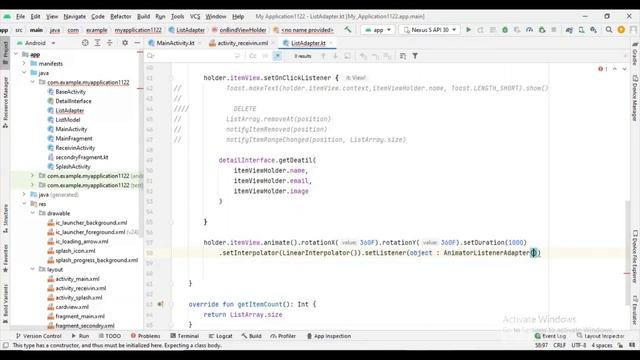Viewport: 640px width, 360px height.
Task: Toggle Match Case (Cc) in search bar
Action: (x=253, y=56)
